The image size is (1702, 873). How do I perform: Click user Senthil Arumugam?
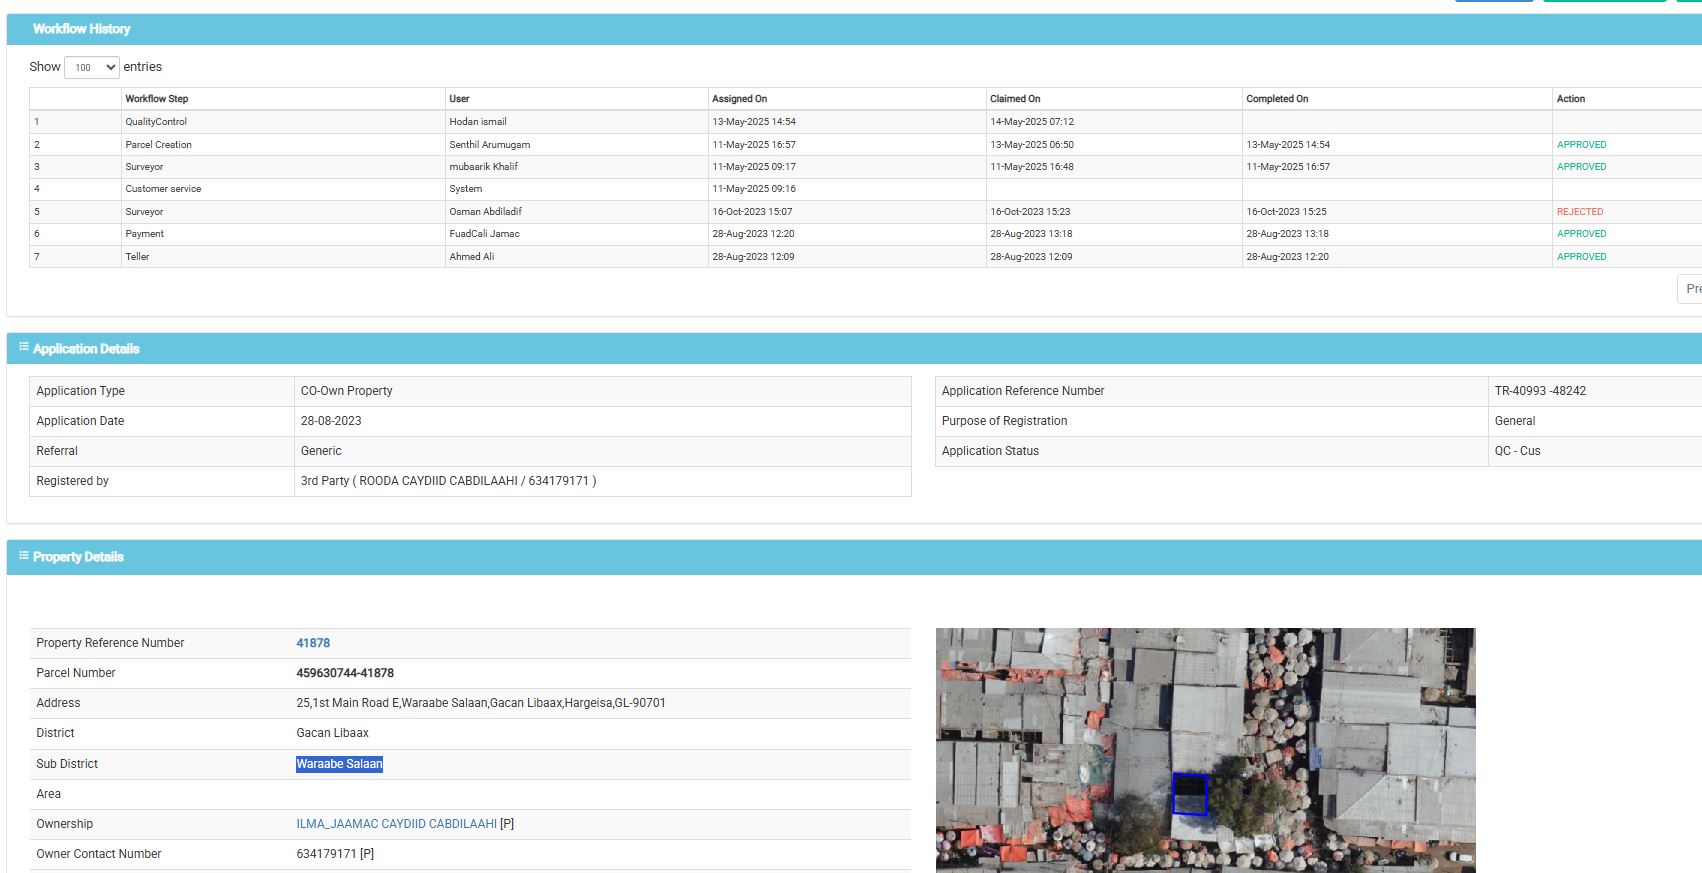tap(490, 145)
